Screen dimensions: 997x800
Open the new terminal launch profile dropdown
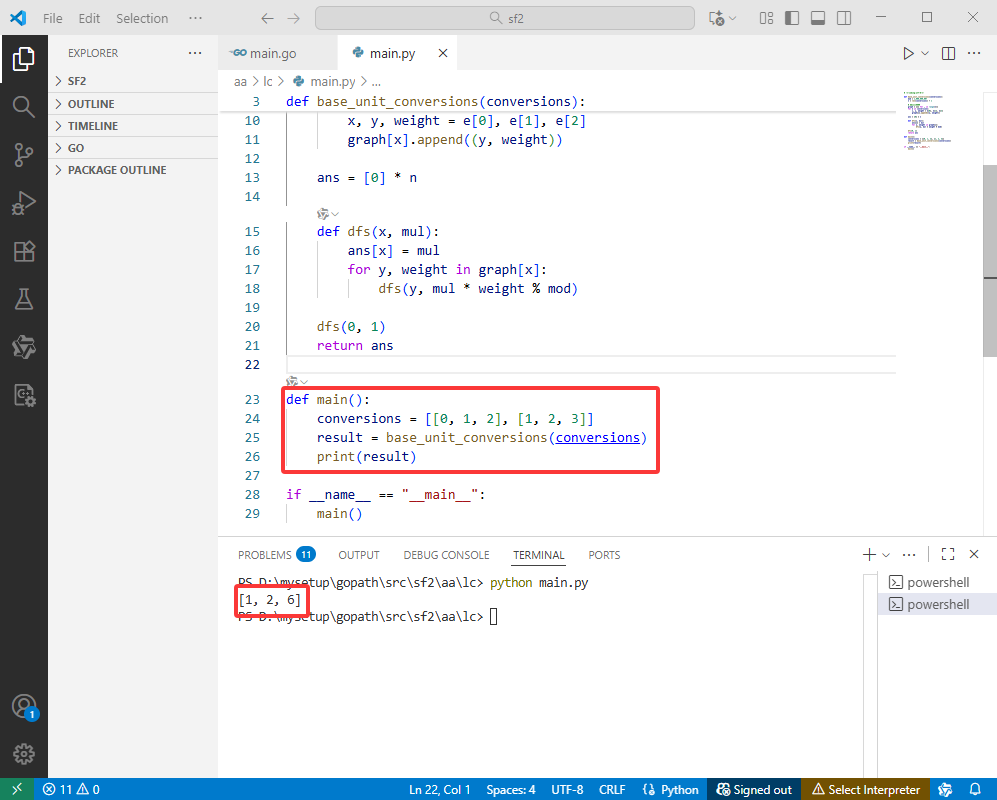click(x=886, y=555)
